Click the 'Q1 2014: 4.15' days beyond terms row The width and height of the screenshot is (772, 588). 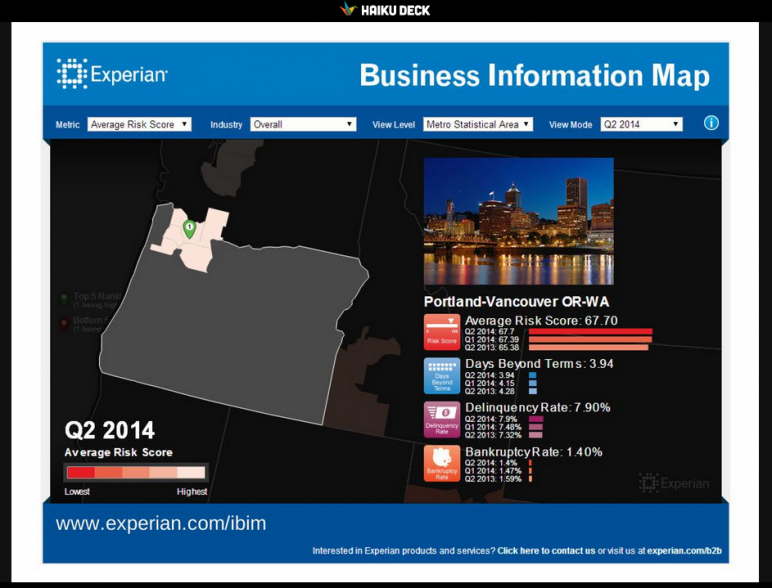501,383
